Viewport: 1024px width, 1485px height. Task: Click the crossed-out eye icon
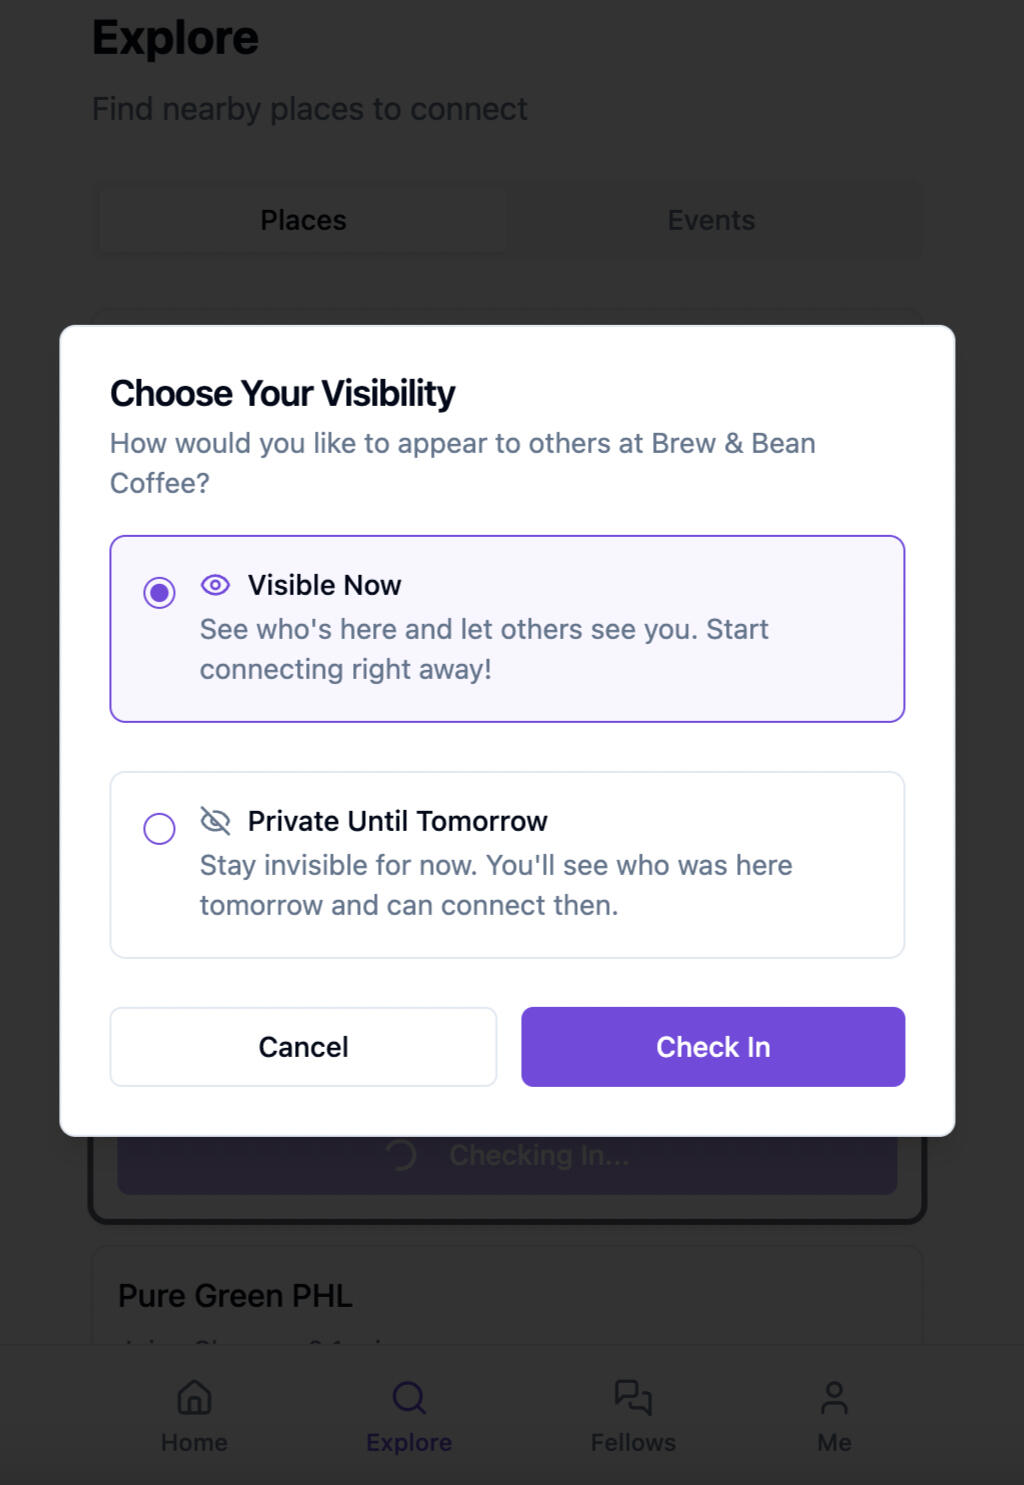point(215,821)
